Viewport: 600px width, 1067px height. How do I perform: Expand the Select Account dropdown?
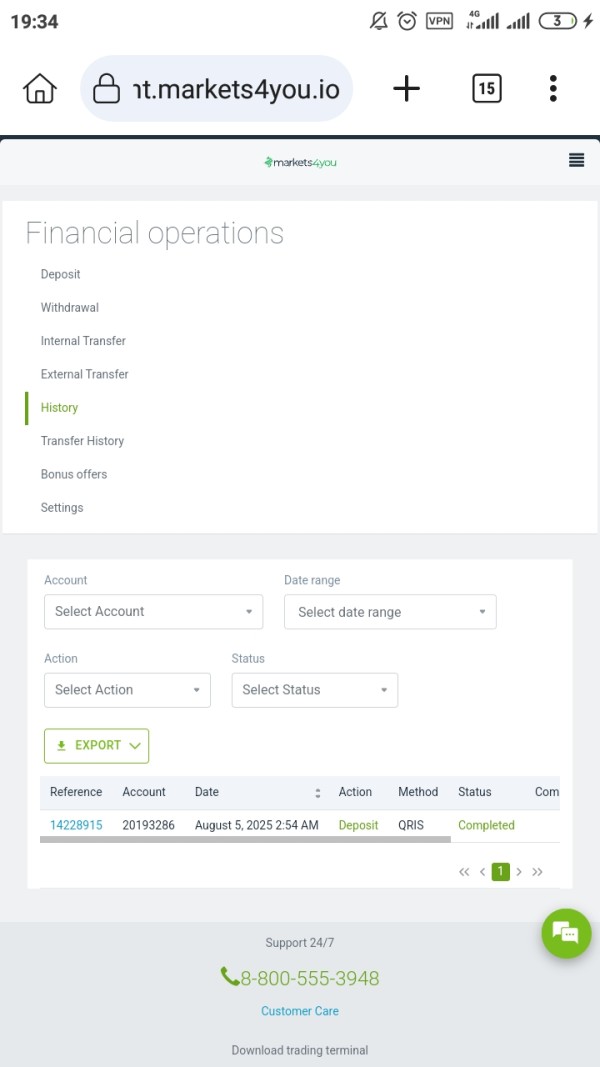154,611
